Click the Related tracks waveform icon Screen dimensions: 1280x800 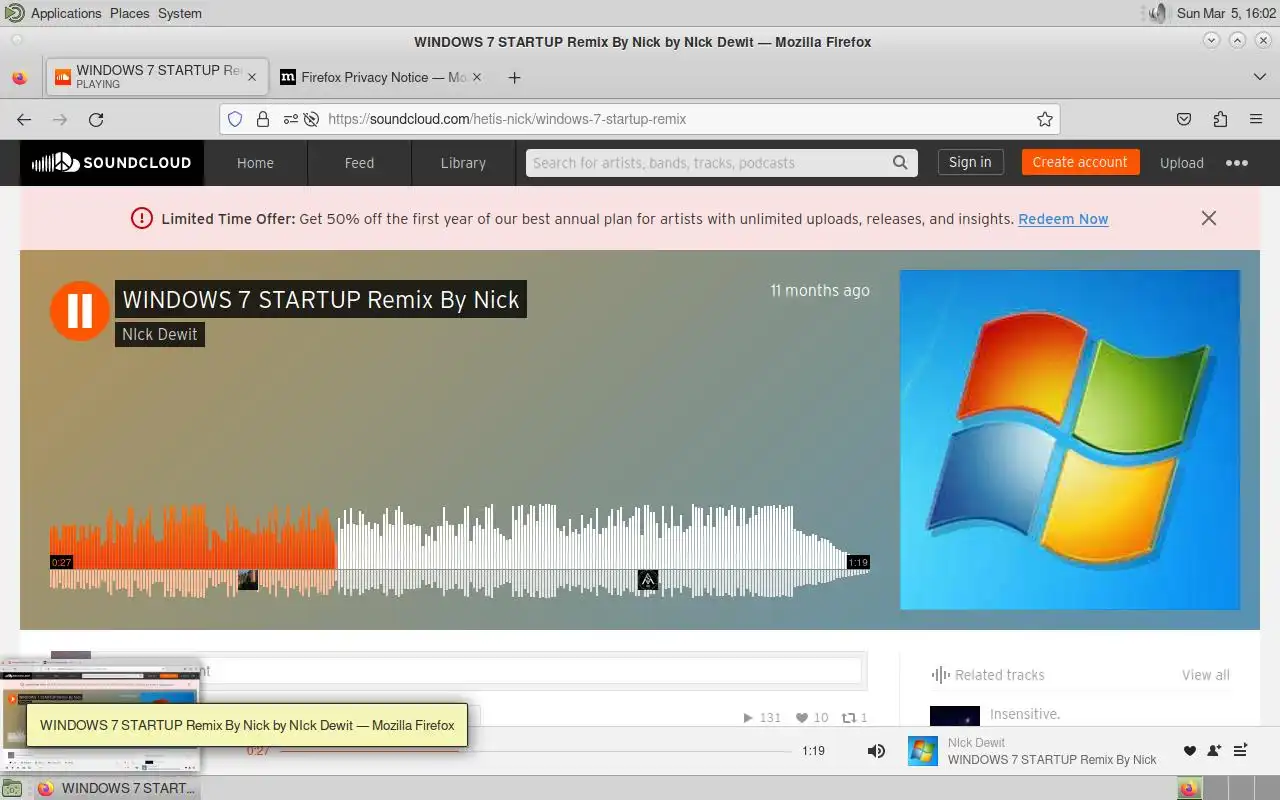coord(940,675)
